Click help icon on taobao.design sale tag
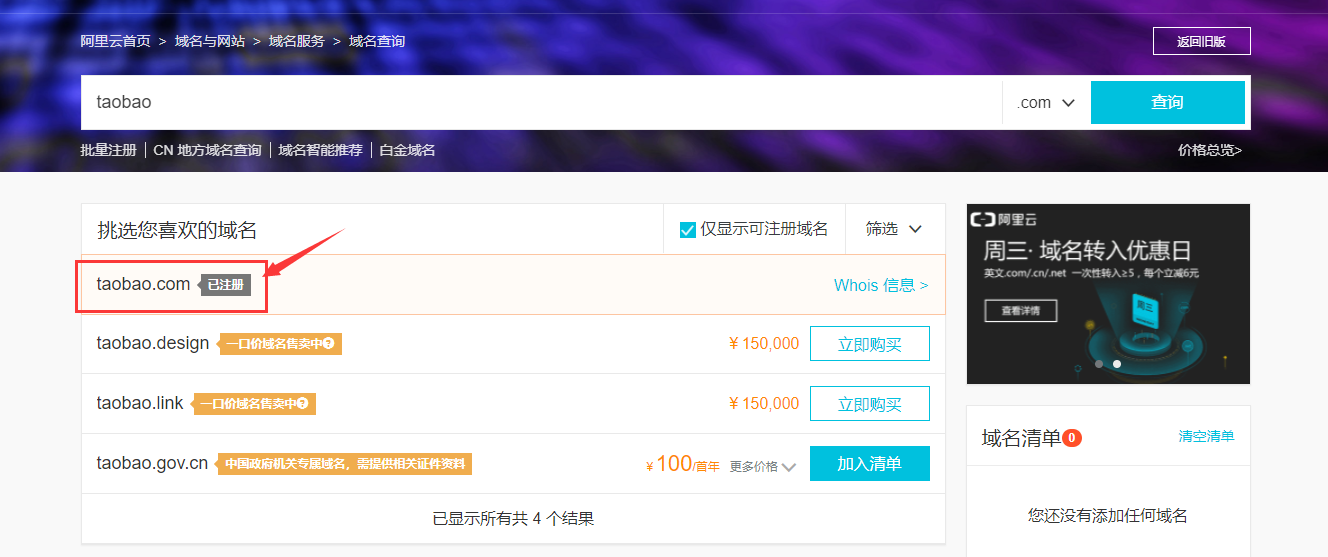 (328, 344)
